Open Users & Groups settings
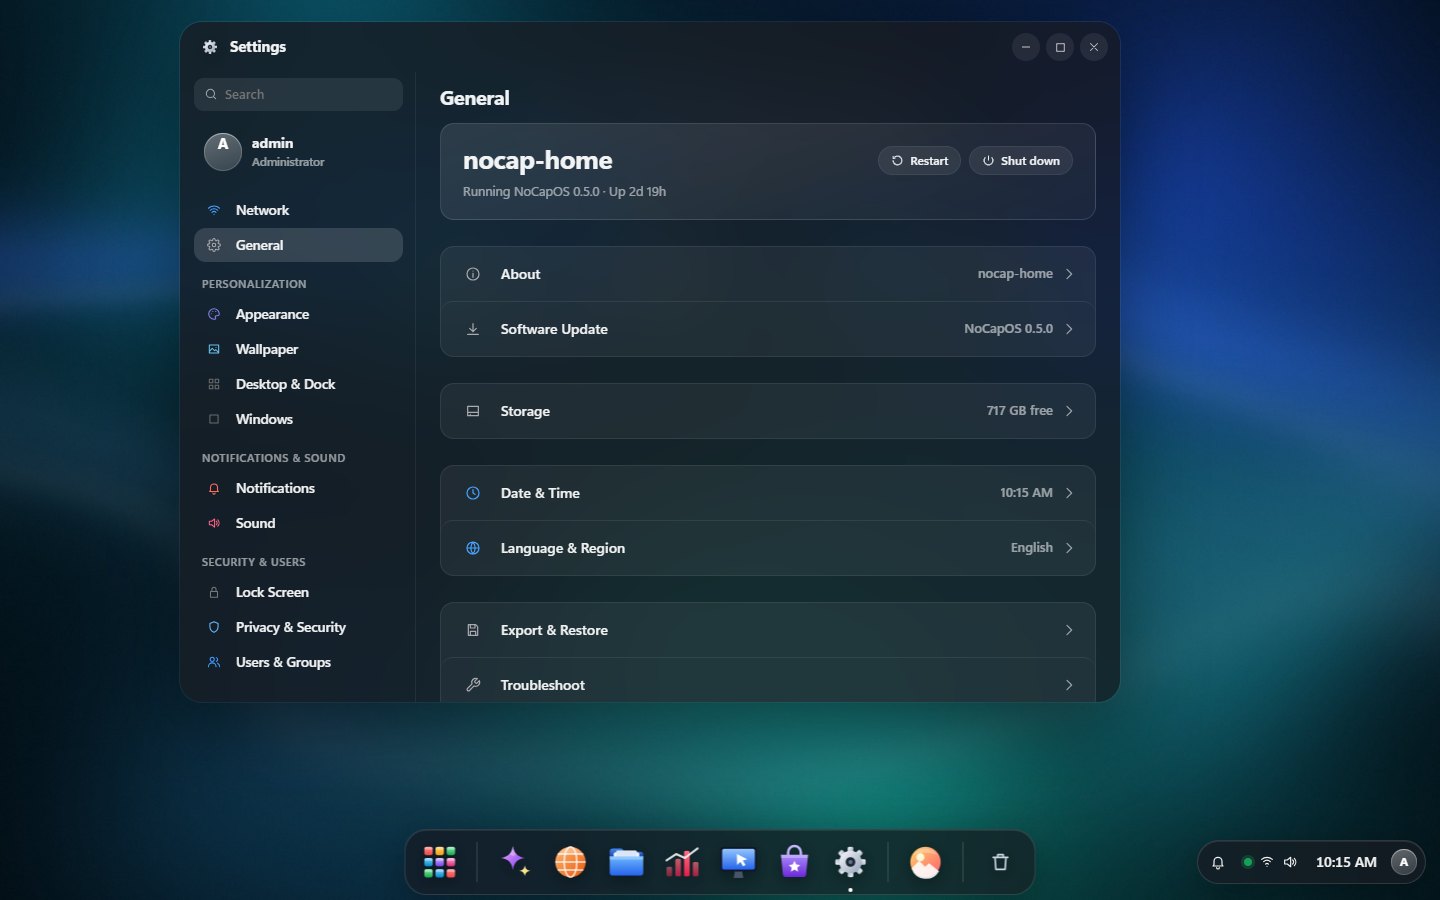 (298, 662)
